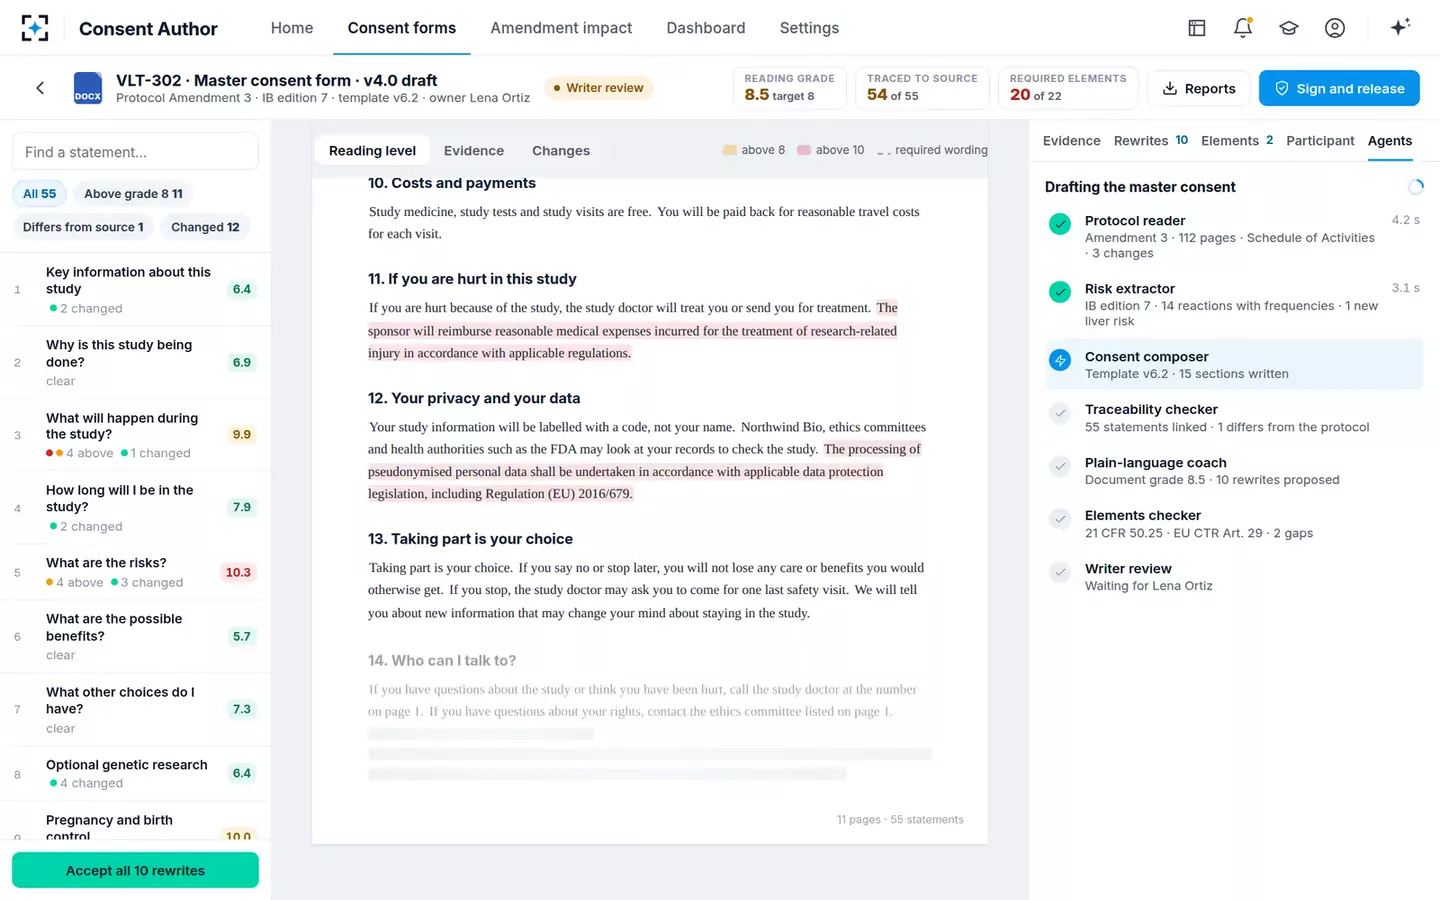
Task: Click the Protocol reader completed check icon
Action: (1060, 224)
